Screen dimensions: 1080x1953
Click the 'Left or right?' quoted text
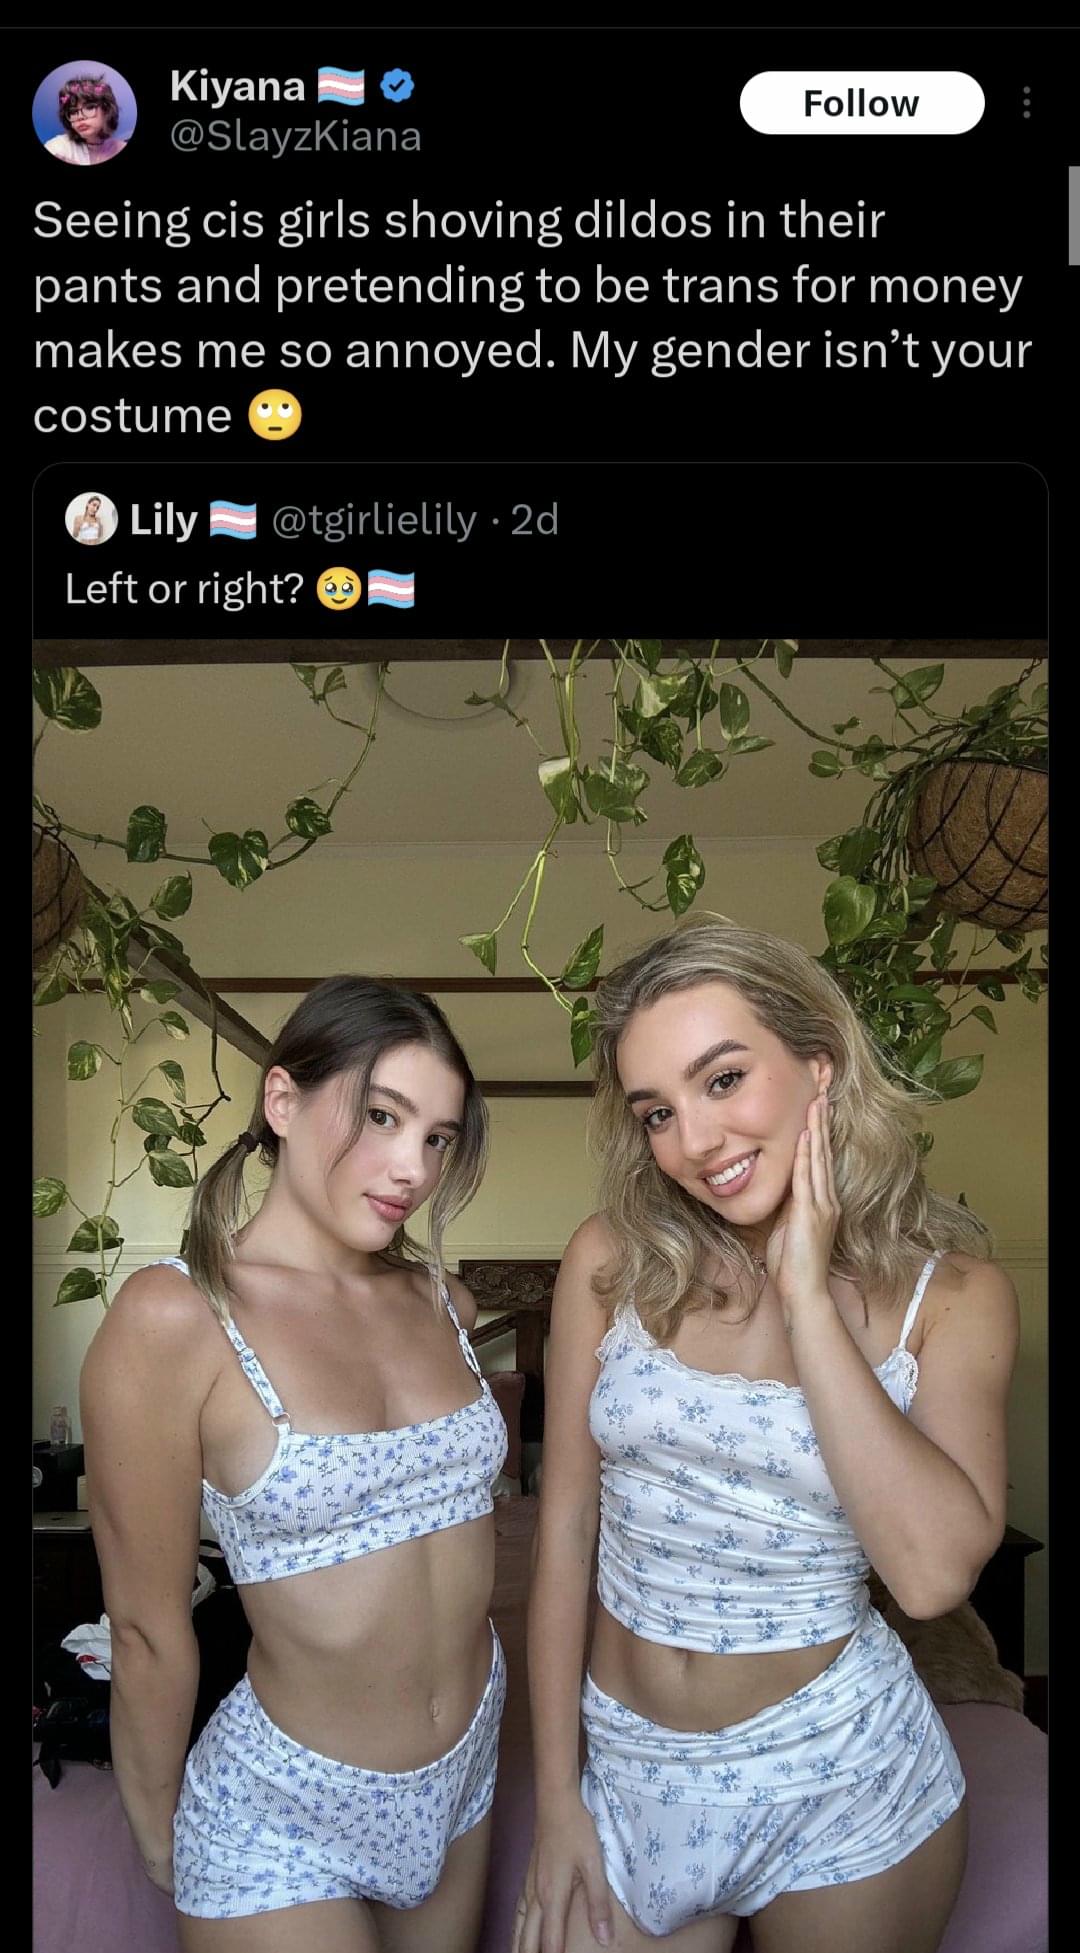click(x=184, y=589)
